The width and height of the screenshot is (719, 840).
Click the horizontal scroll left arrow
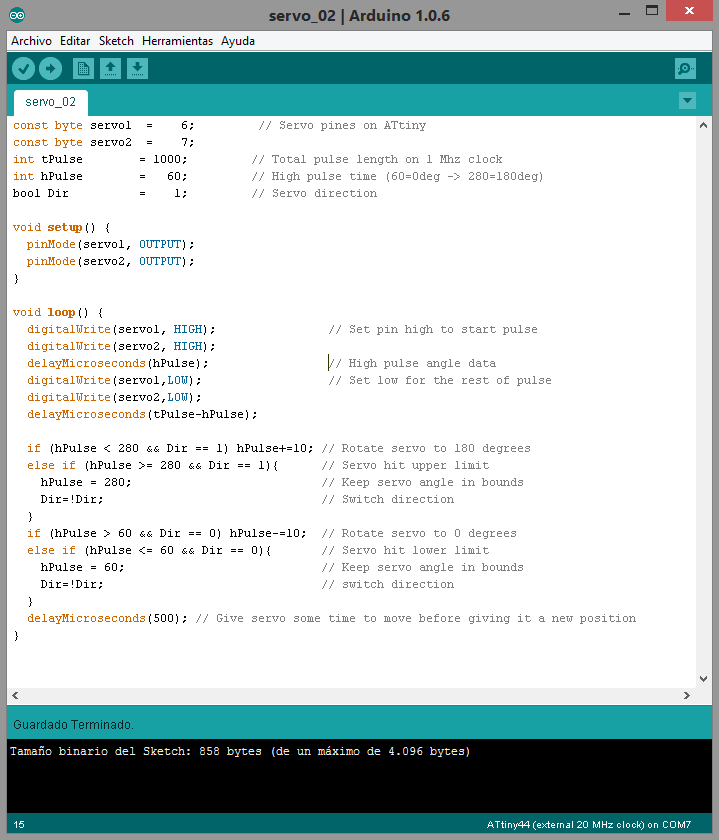(x=15, y=695)
